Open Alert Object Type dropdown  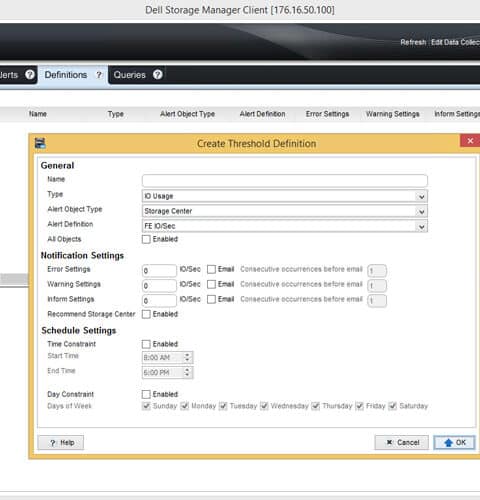click(285, 211)
